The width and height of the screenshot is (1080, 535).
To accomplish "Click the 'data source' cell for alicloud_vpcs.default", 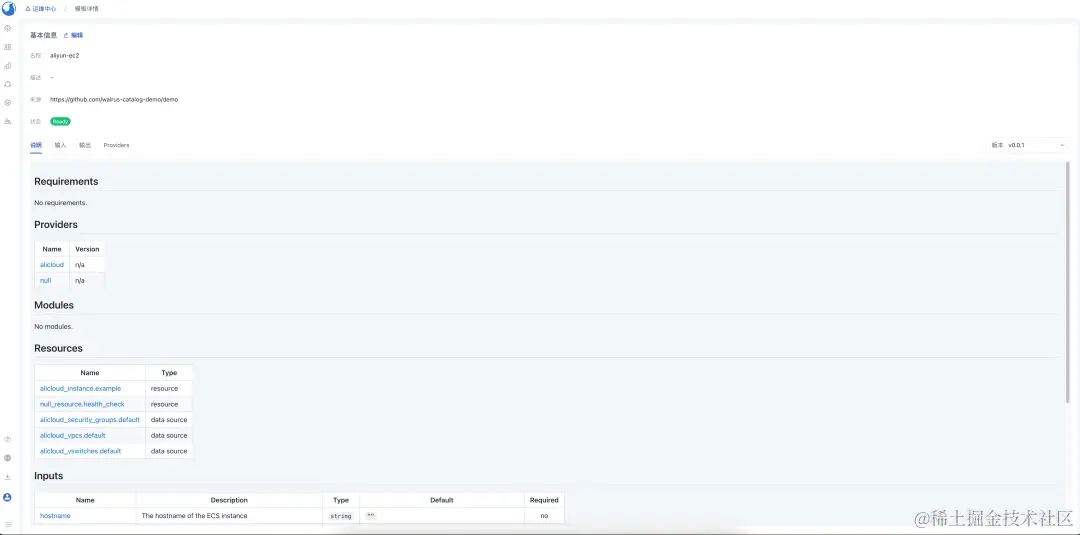I will pyautogui.click(x=169, y=436).
